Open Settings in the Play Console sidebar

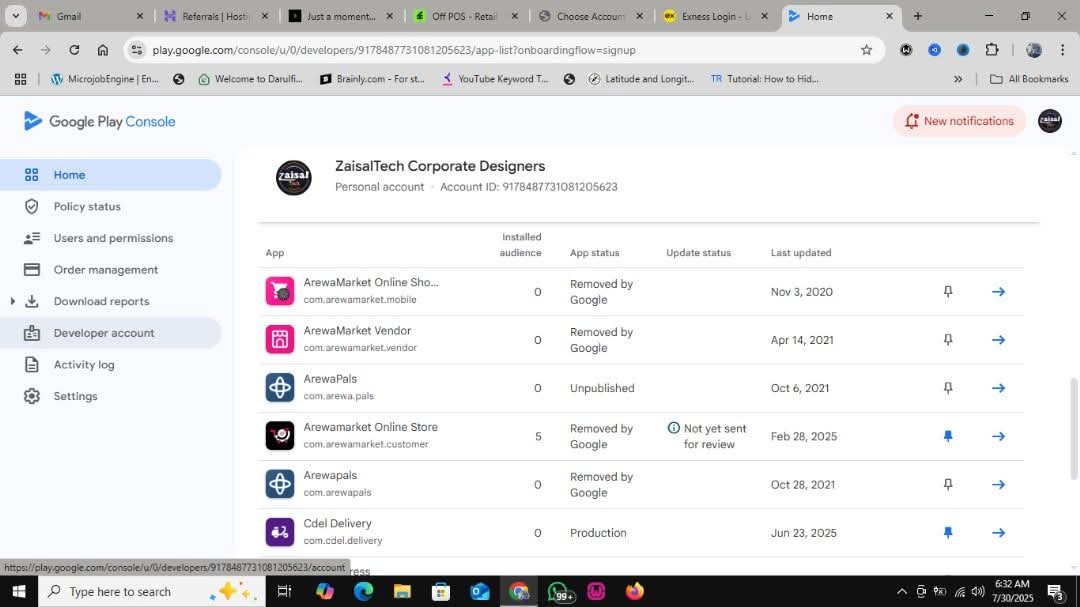pyautogui.click(x=75, y=396)
